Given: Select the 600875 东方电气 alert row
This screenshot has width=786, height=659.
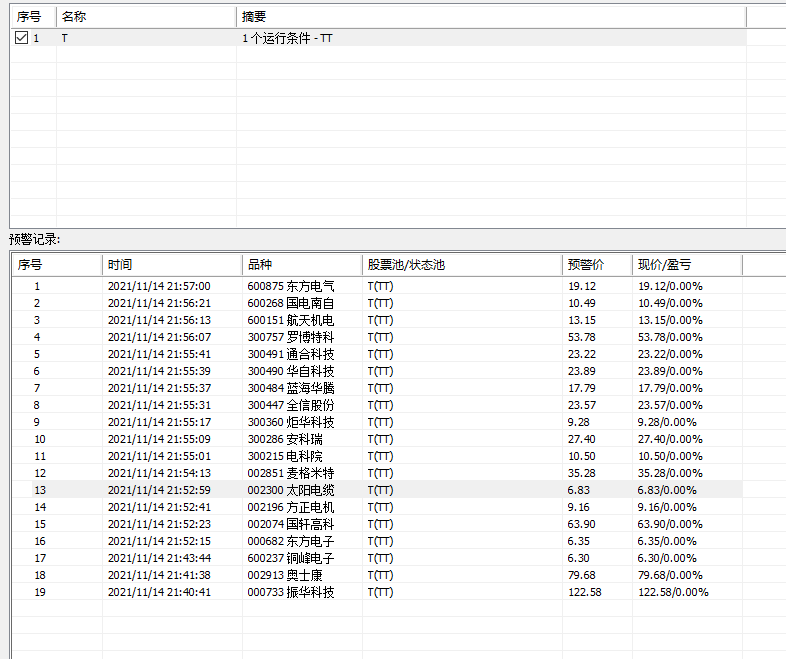Looking at the screenshot, I should click(377, 286).
